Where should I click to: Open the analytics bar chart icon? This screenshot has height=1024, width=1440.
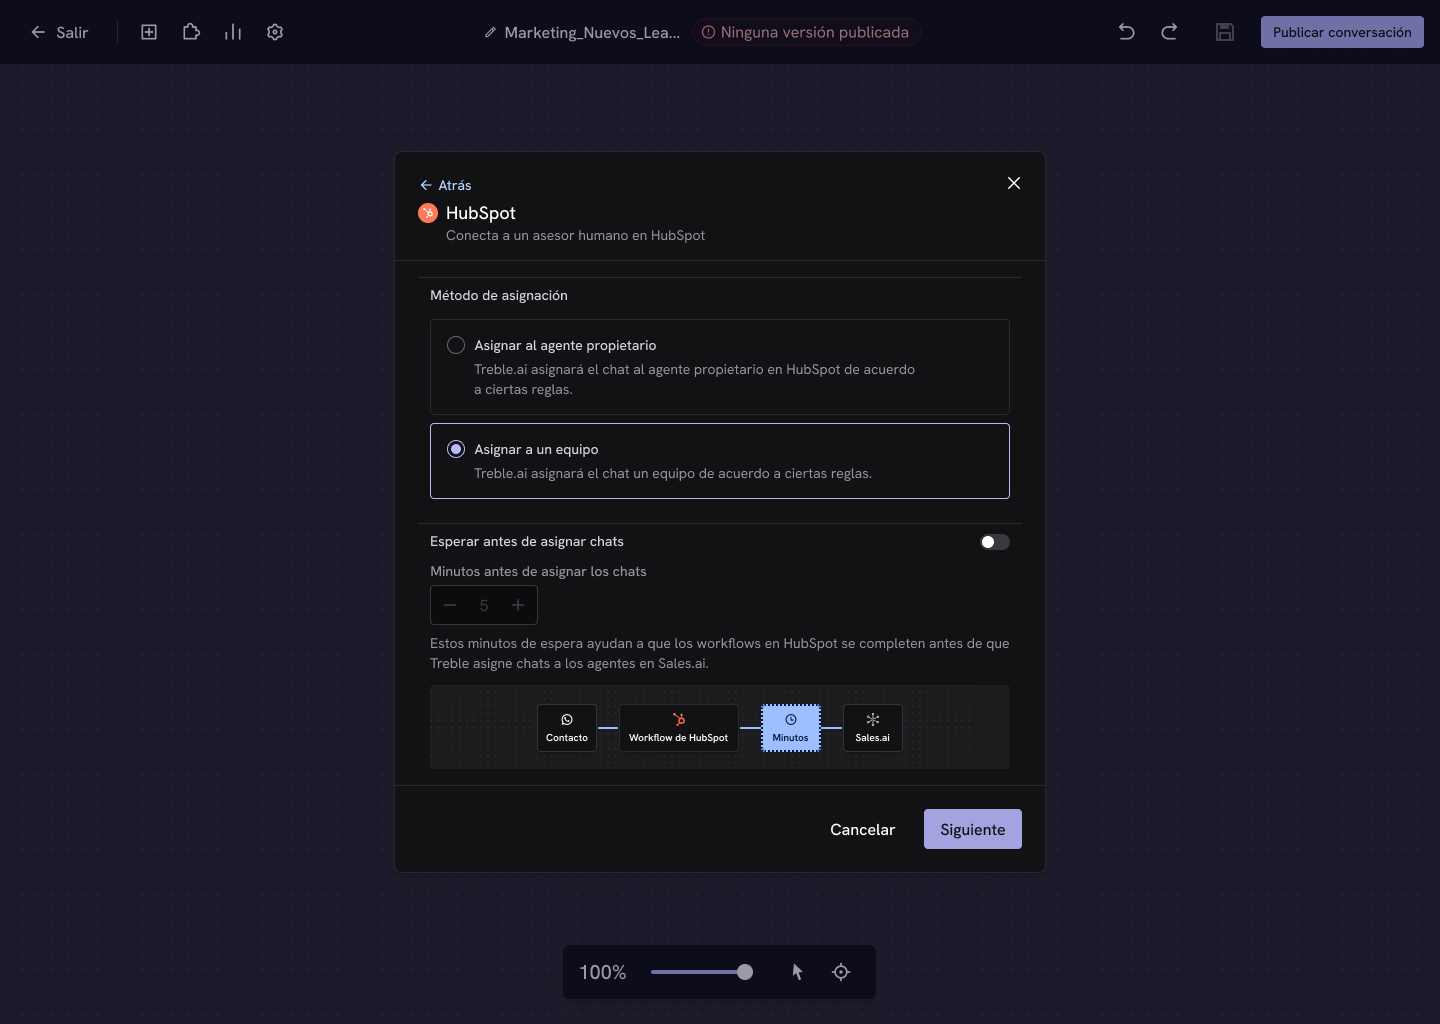pyautogui.click(x=233, y=32)
